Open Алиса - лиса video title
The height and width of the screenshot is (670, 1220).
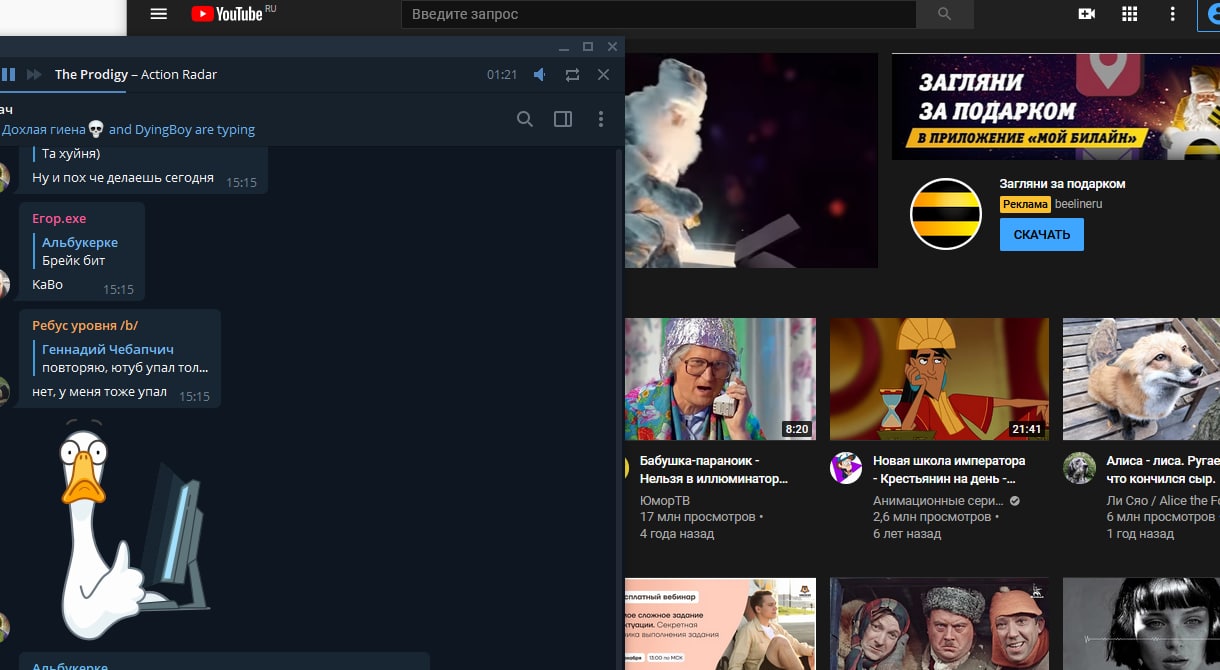pyautogui.click(x=1163, y=470)
